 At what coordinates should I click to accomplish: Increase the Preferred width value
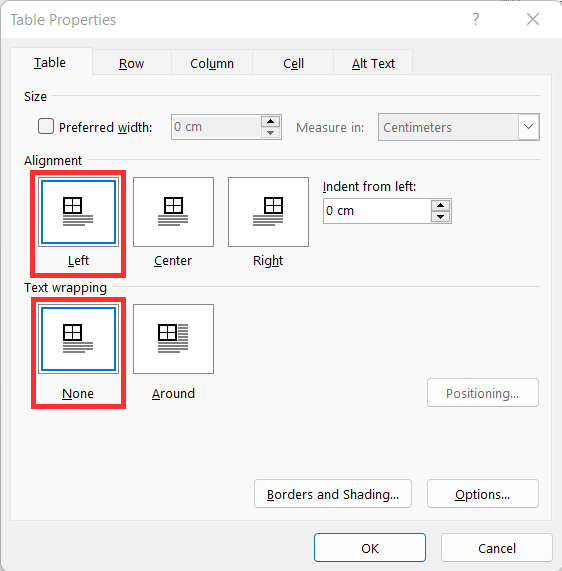[270, 122]
